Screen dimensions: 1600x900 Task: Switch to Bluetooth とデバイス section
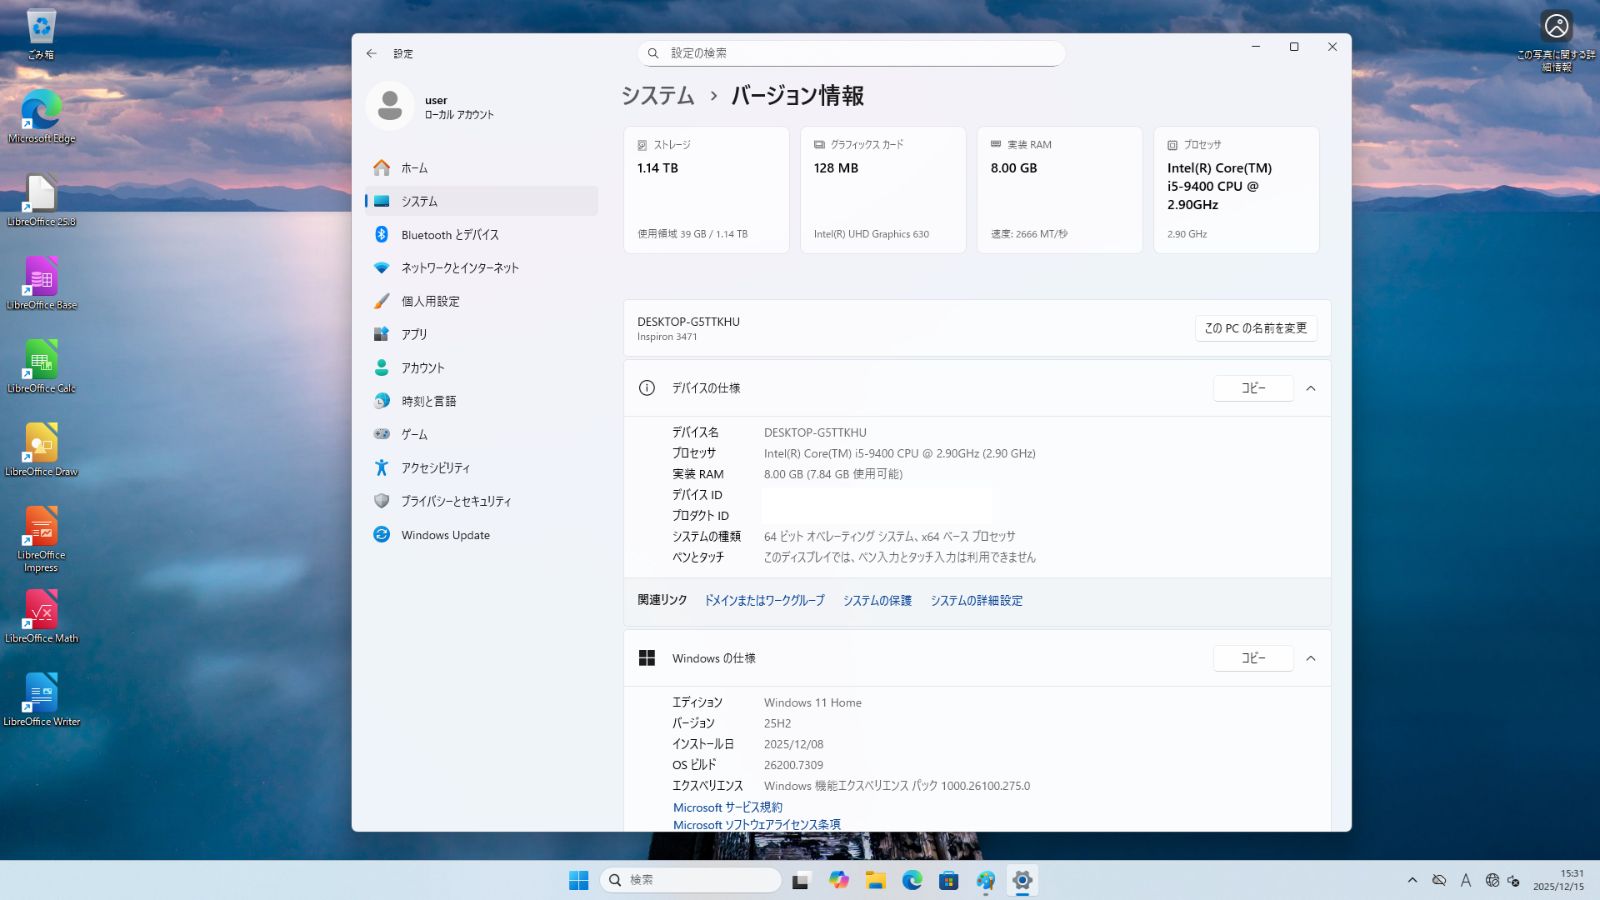coord(449,234)
